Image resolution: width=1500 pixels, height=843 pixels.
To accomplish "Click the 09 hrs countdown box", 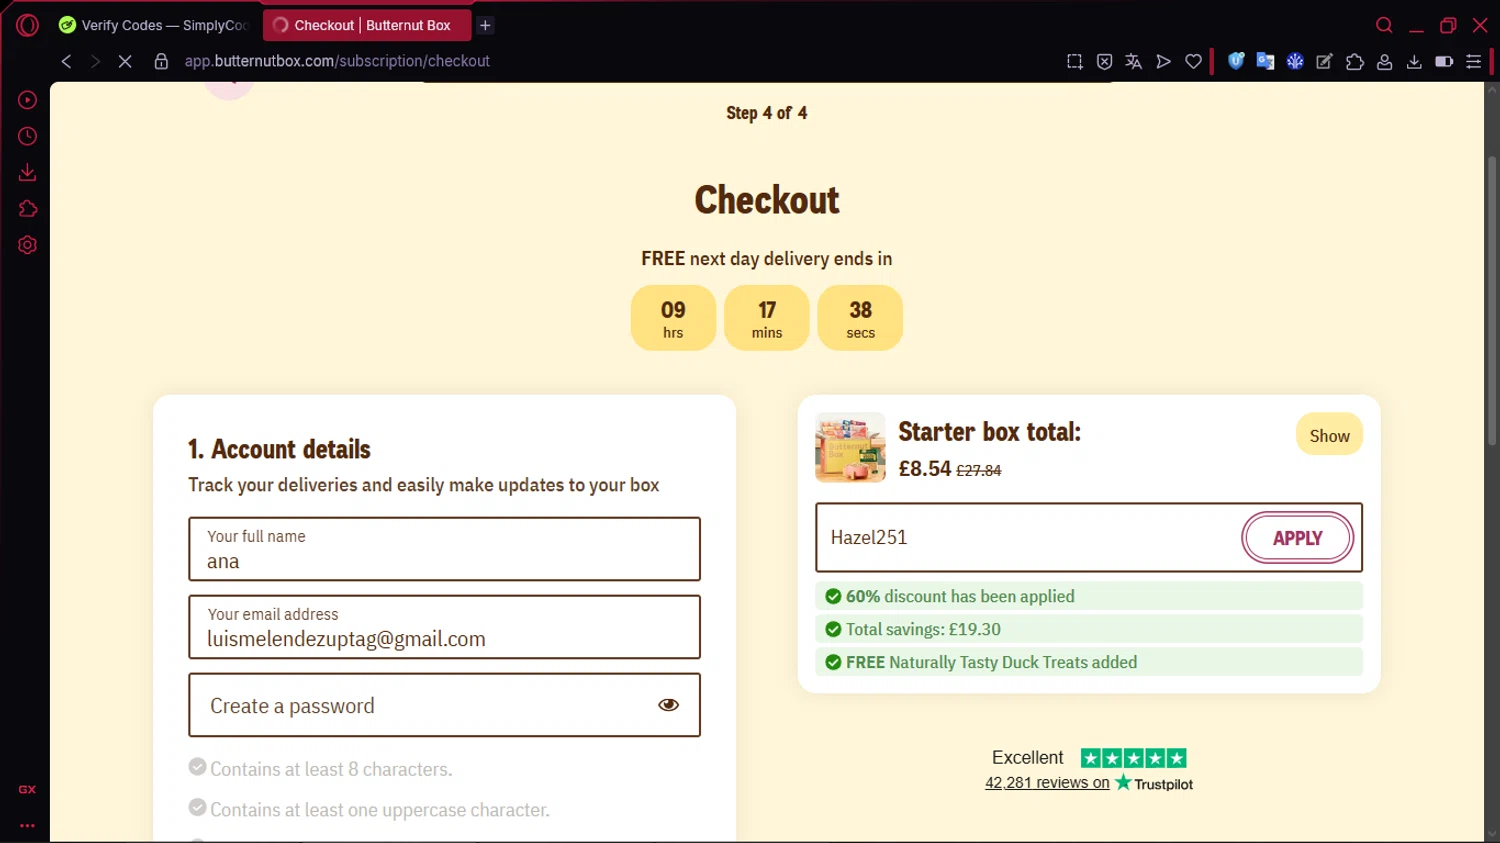I will 673,318.
